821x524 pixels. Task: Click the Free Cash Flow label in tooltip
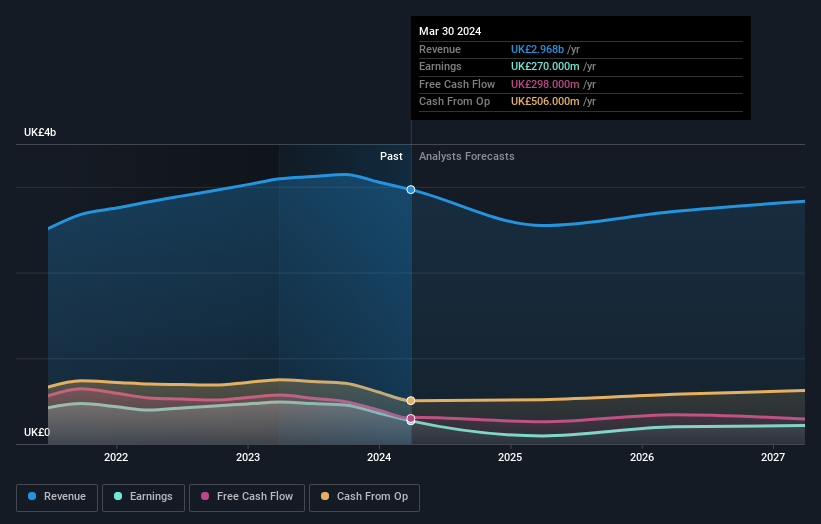tap(457, 84)
